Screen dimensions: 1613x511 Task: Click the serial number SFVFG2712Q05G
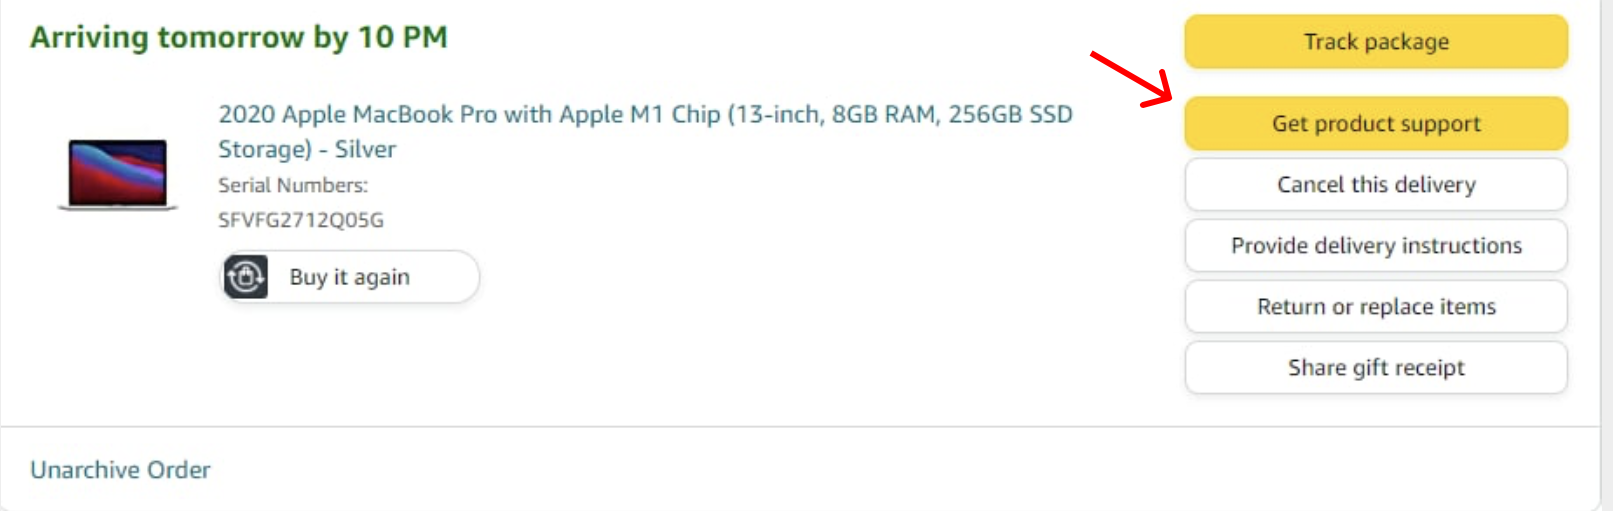[x=301, y=220]
